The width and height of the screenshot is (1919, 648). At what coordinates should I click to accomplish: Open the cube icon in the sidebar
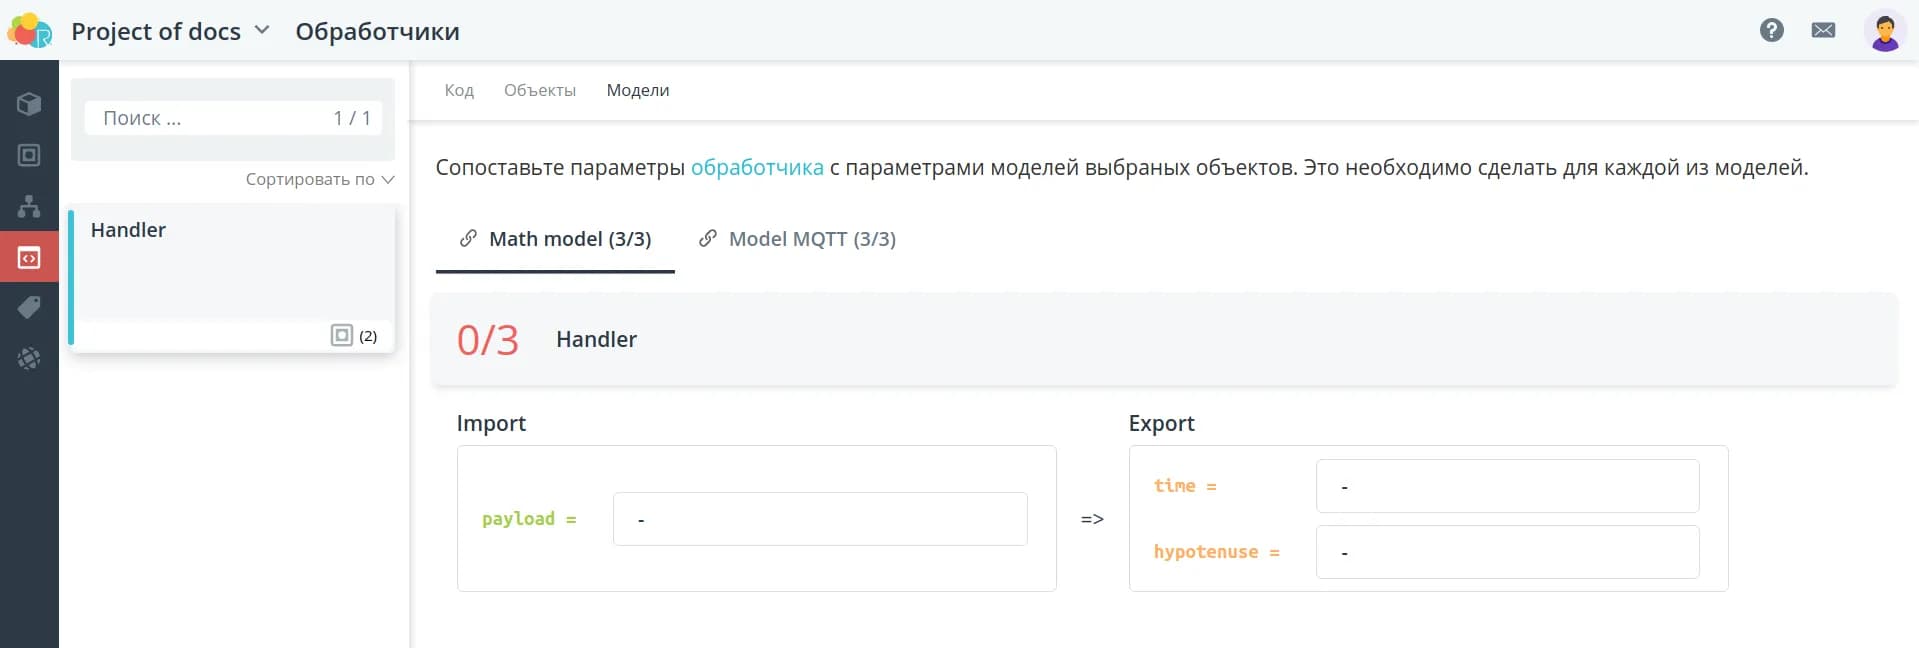click(x=29, y=104)
